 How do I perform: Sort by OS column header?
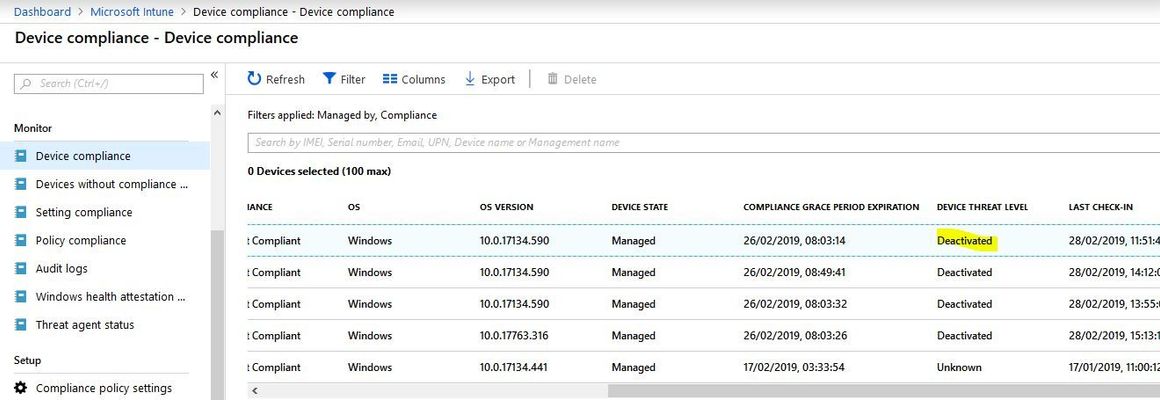(x=354, y=207)
